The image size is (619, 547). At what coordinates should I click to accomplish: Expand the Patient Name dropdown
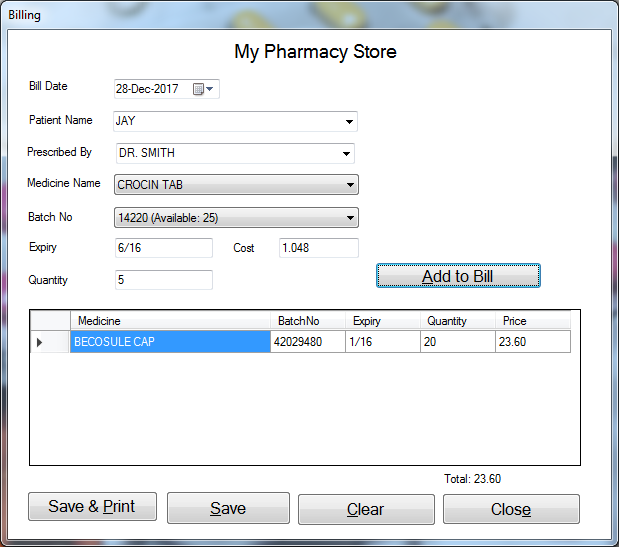349,122
